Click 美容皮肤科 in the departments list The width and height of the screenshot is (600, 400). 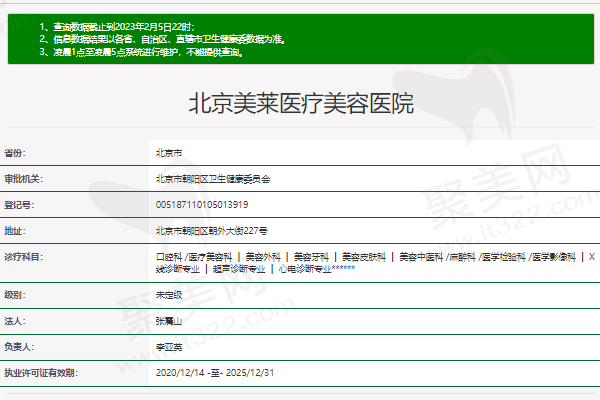(x=364, y=257)
